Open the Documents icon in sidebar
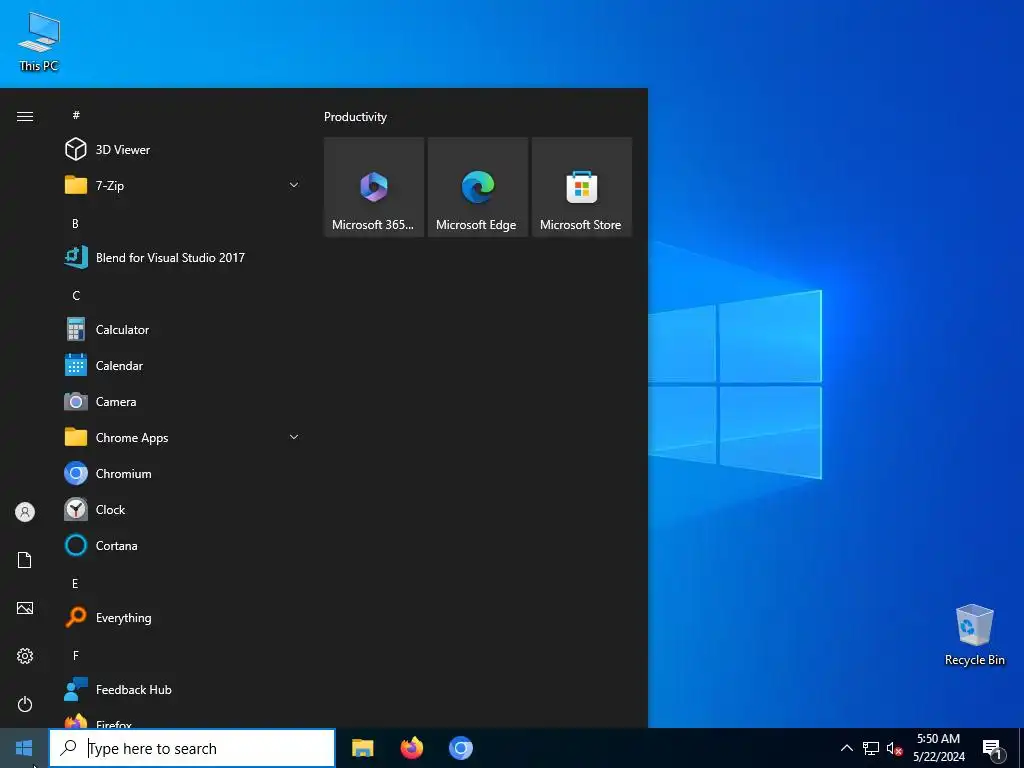 point(25,560)
